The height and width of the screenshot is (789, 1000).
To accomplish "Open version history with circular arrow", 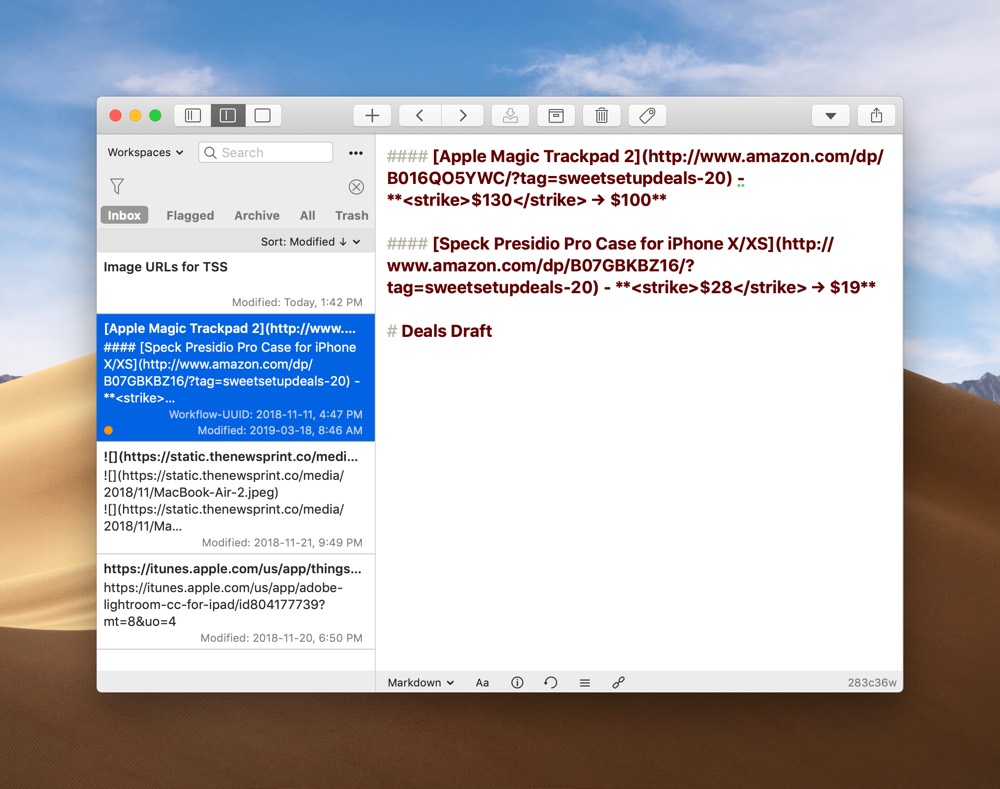I will (x=551, y=682).
